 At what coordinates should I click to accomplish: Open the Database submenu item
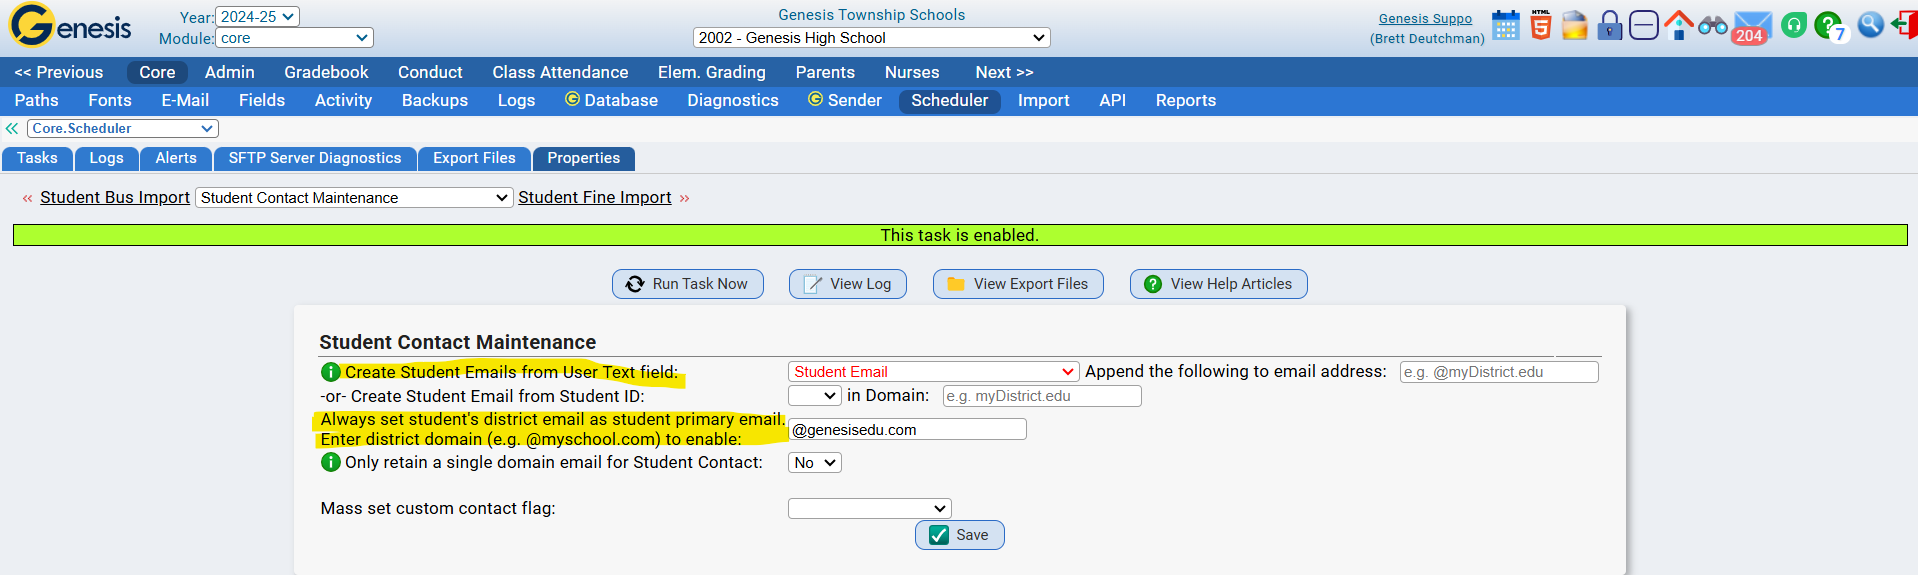(611, 100)
